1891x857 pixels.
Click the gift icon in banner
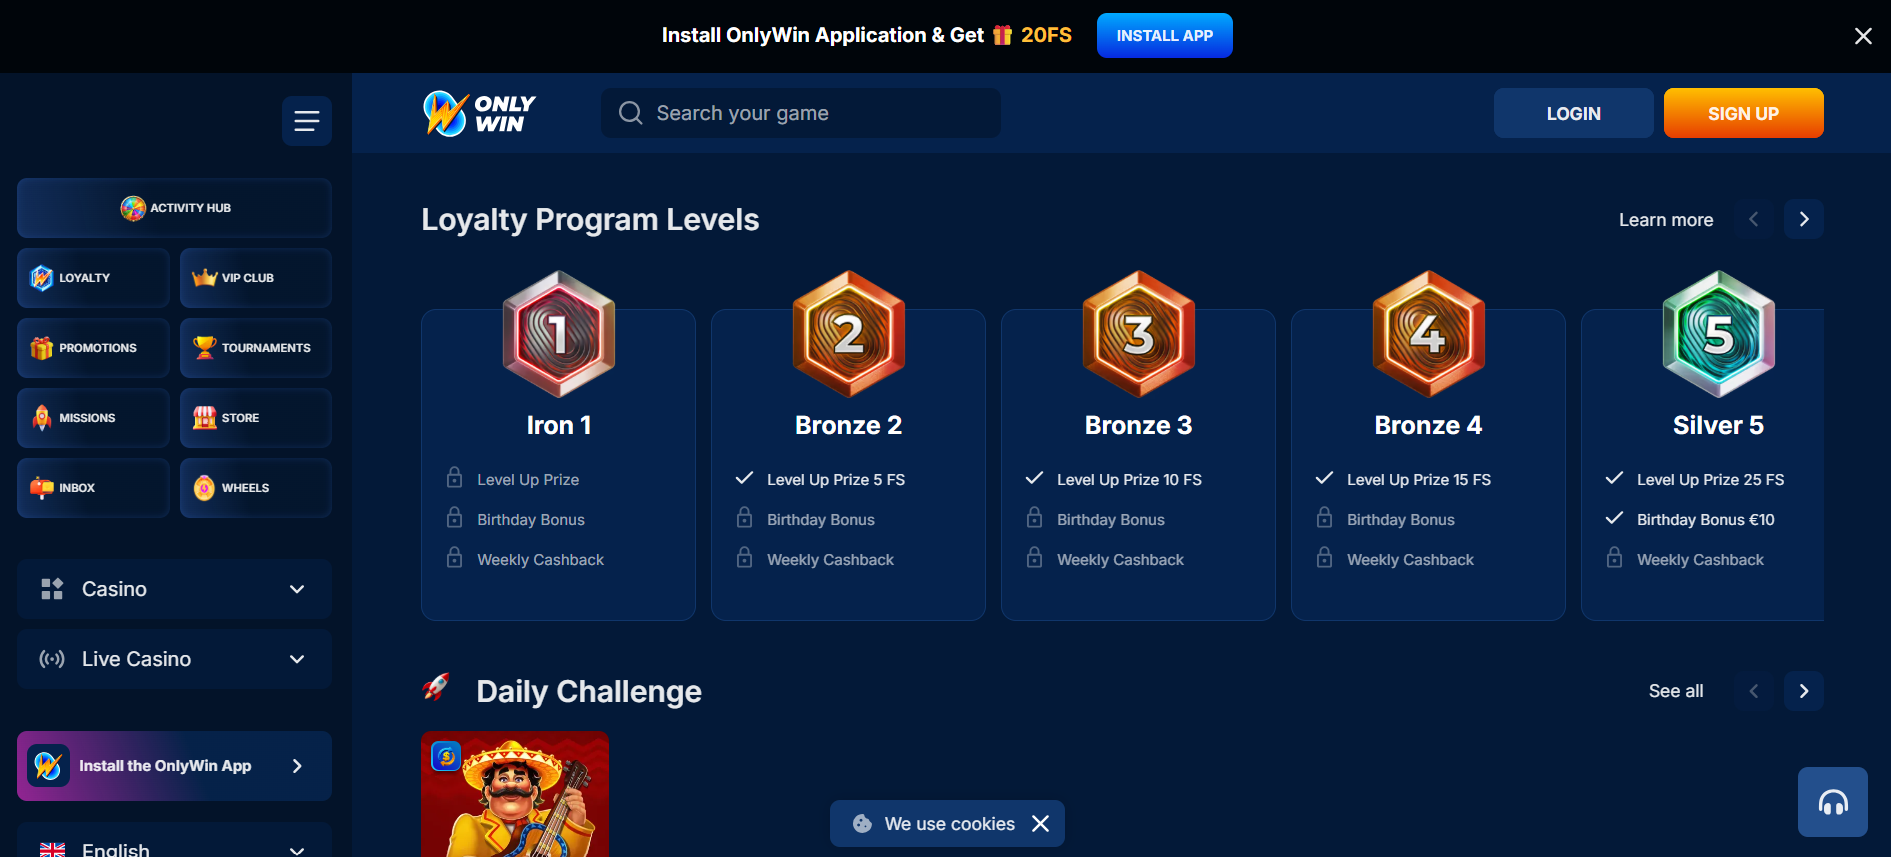[x=1002, y=35]
